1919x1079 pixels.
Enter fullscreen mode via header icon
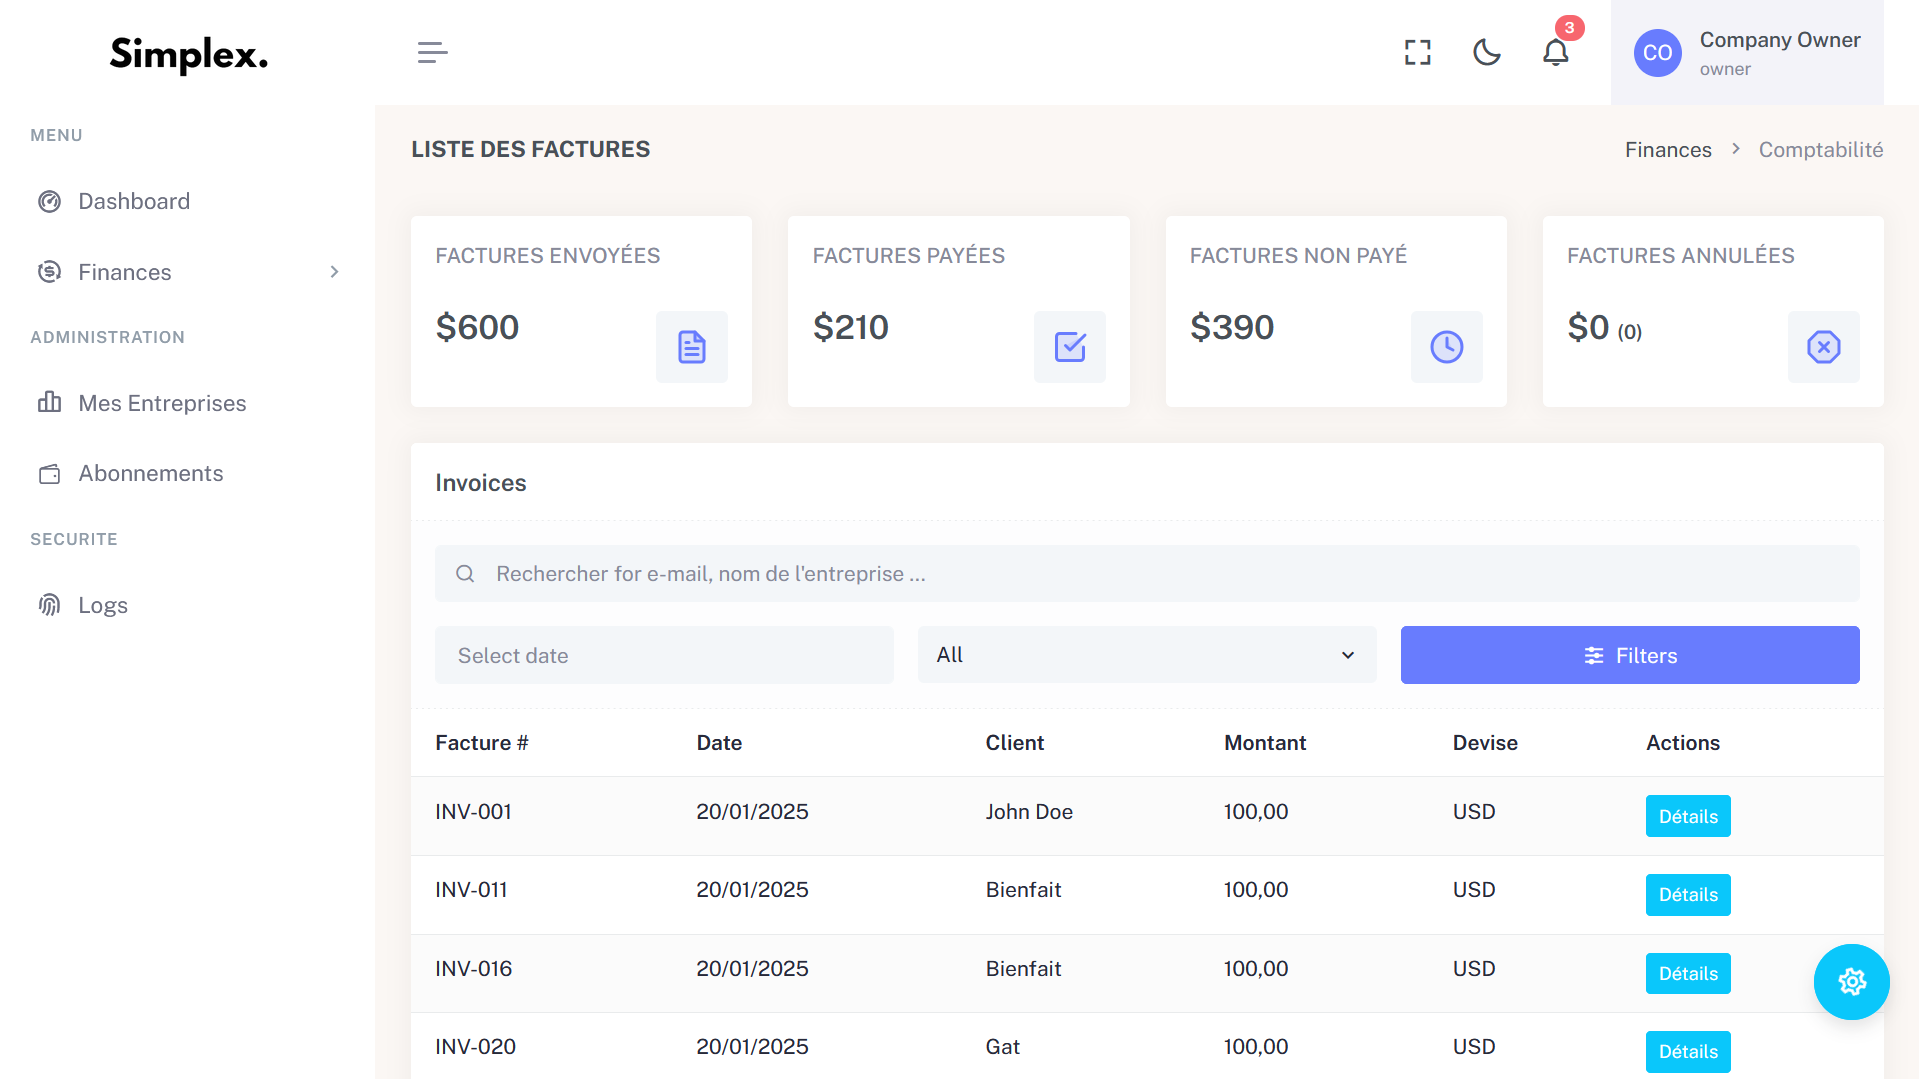click(x=1417, y=53)
